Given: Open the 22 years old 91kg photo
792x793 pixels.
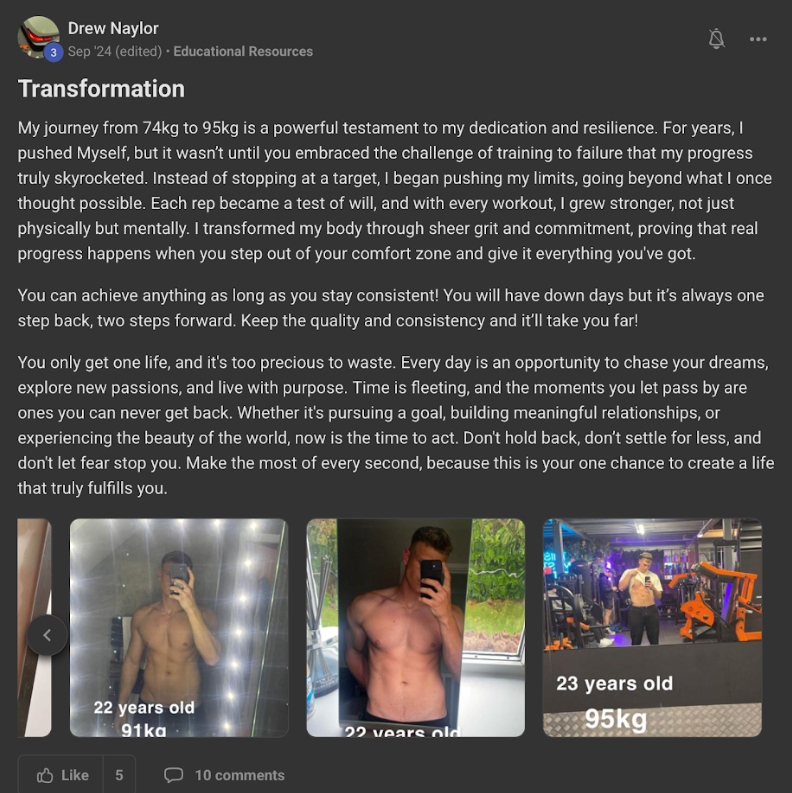Looking at the screenshot, I should (x=179, y=628).
